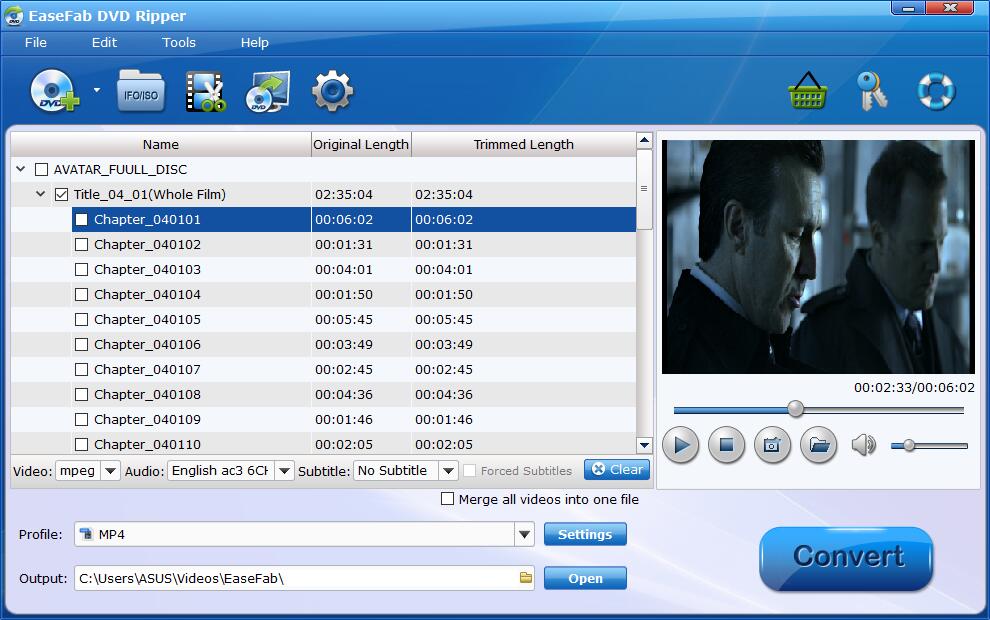This screenshot has height=620, width=990.
Task: Mute audio with the speaker icon
Action: pos(863,445)
